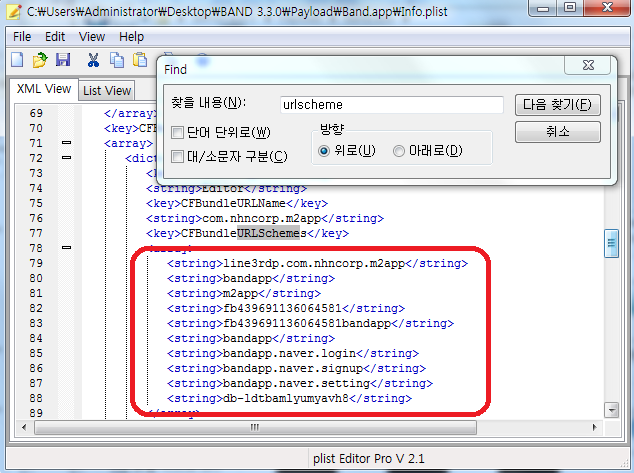Screen dimensions: 634x473
Task: Cut selection with the scissors icon
Action: point(93,60)
